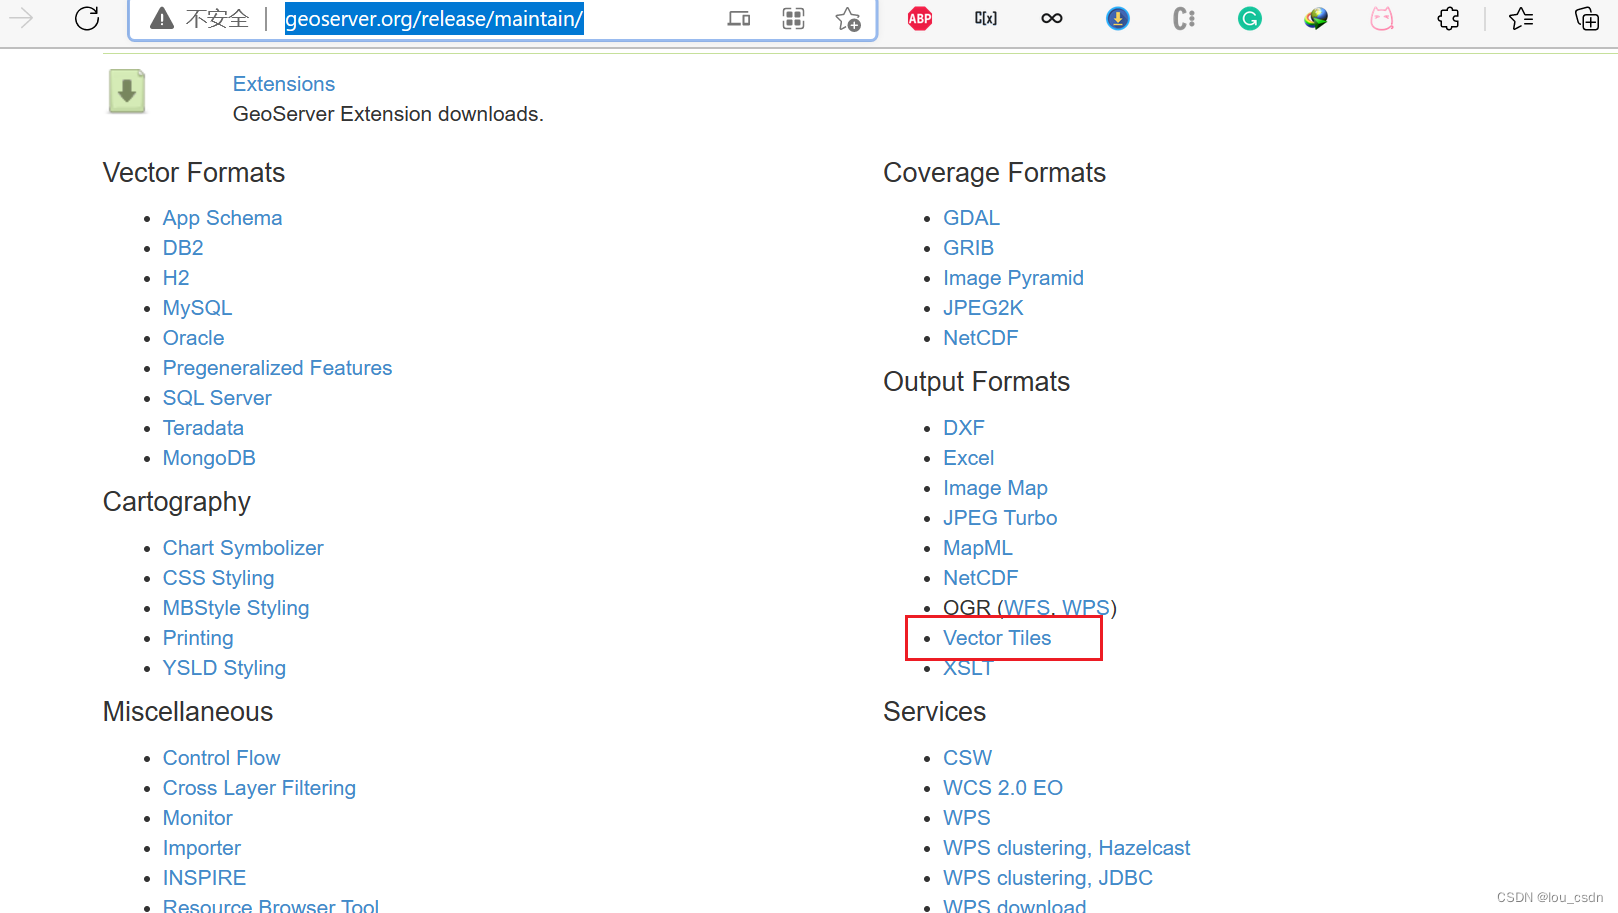The width and height of the screenshot is (1618, 913).
Task: Click the C[x] extension icon
Action: point(986,18)
